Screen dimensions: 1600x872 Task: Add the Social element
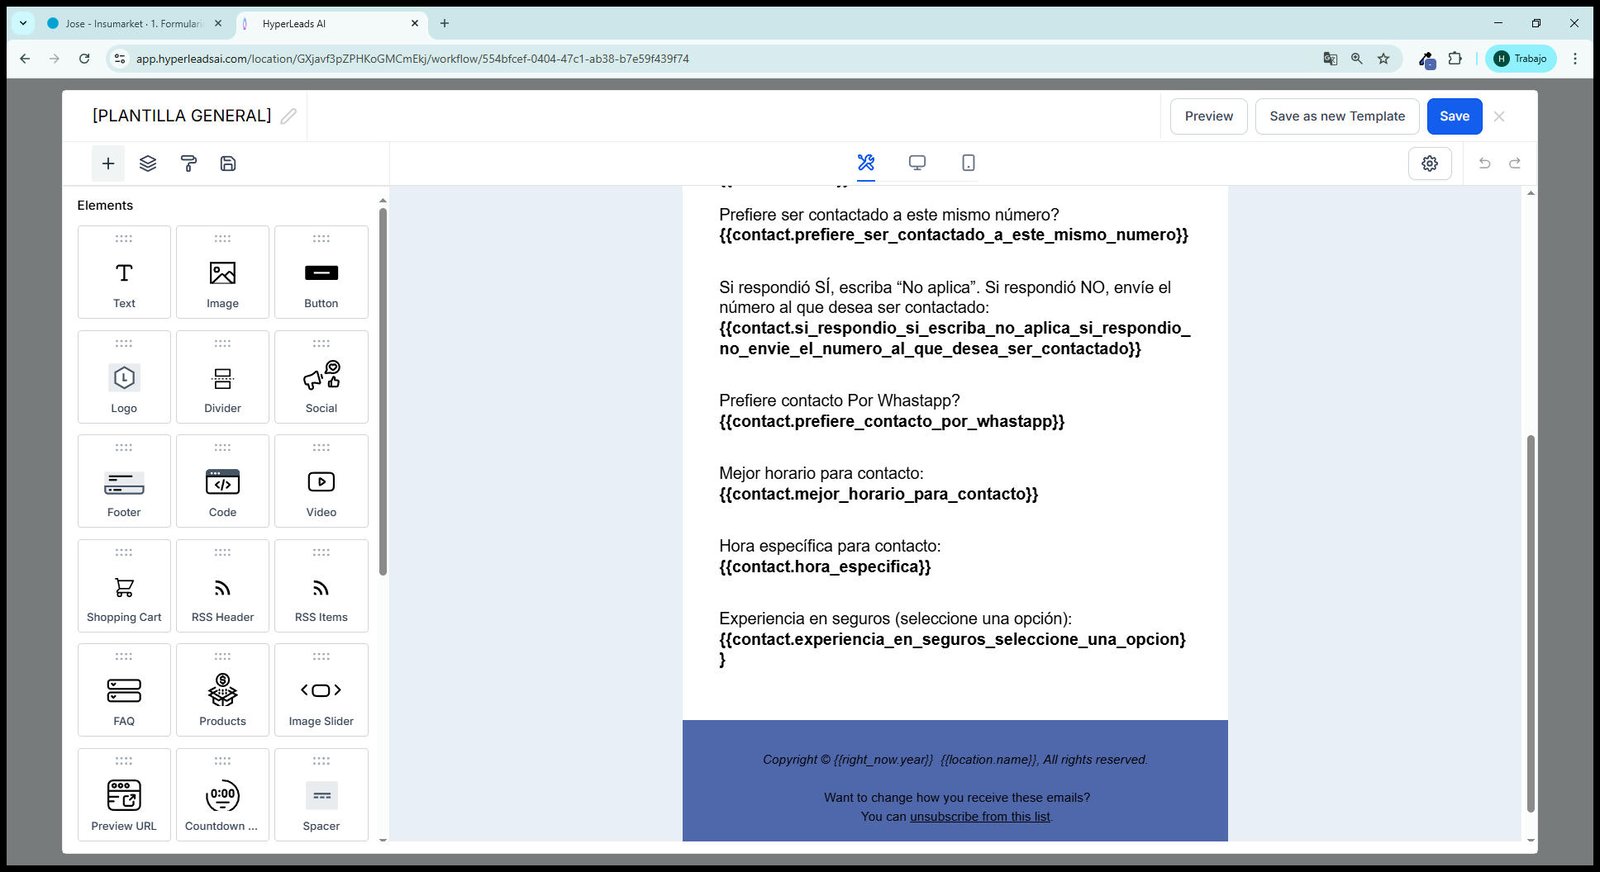pyautogui.click(x=321, y=377)
